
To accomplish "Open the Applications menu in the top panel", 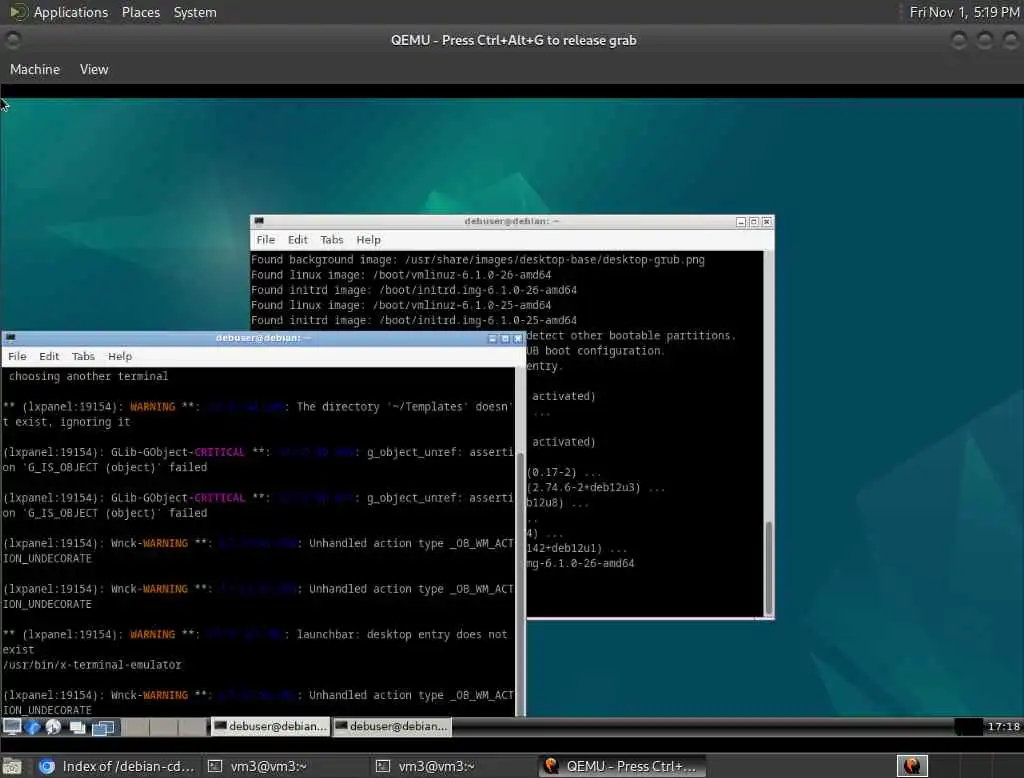I will point(71,12).
